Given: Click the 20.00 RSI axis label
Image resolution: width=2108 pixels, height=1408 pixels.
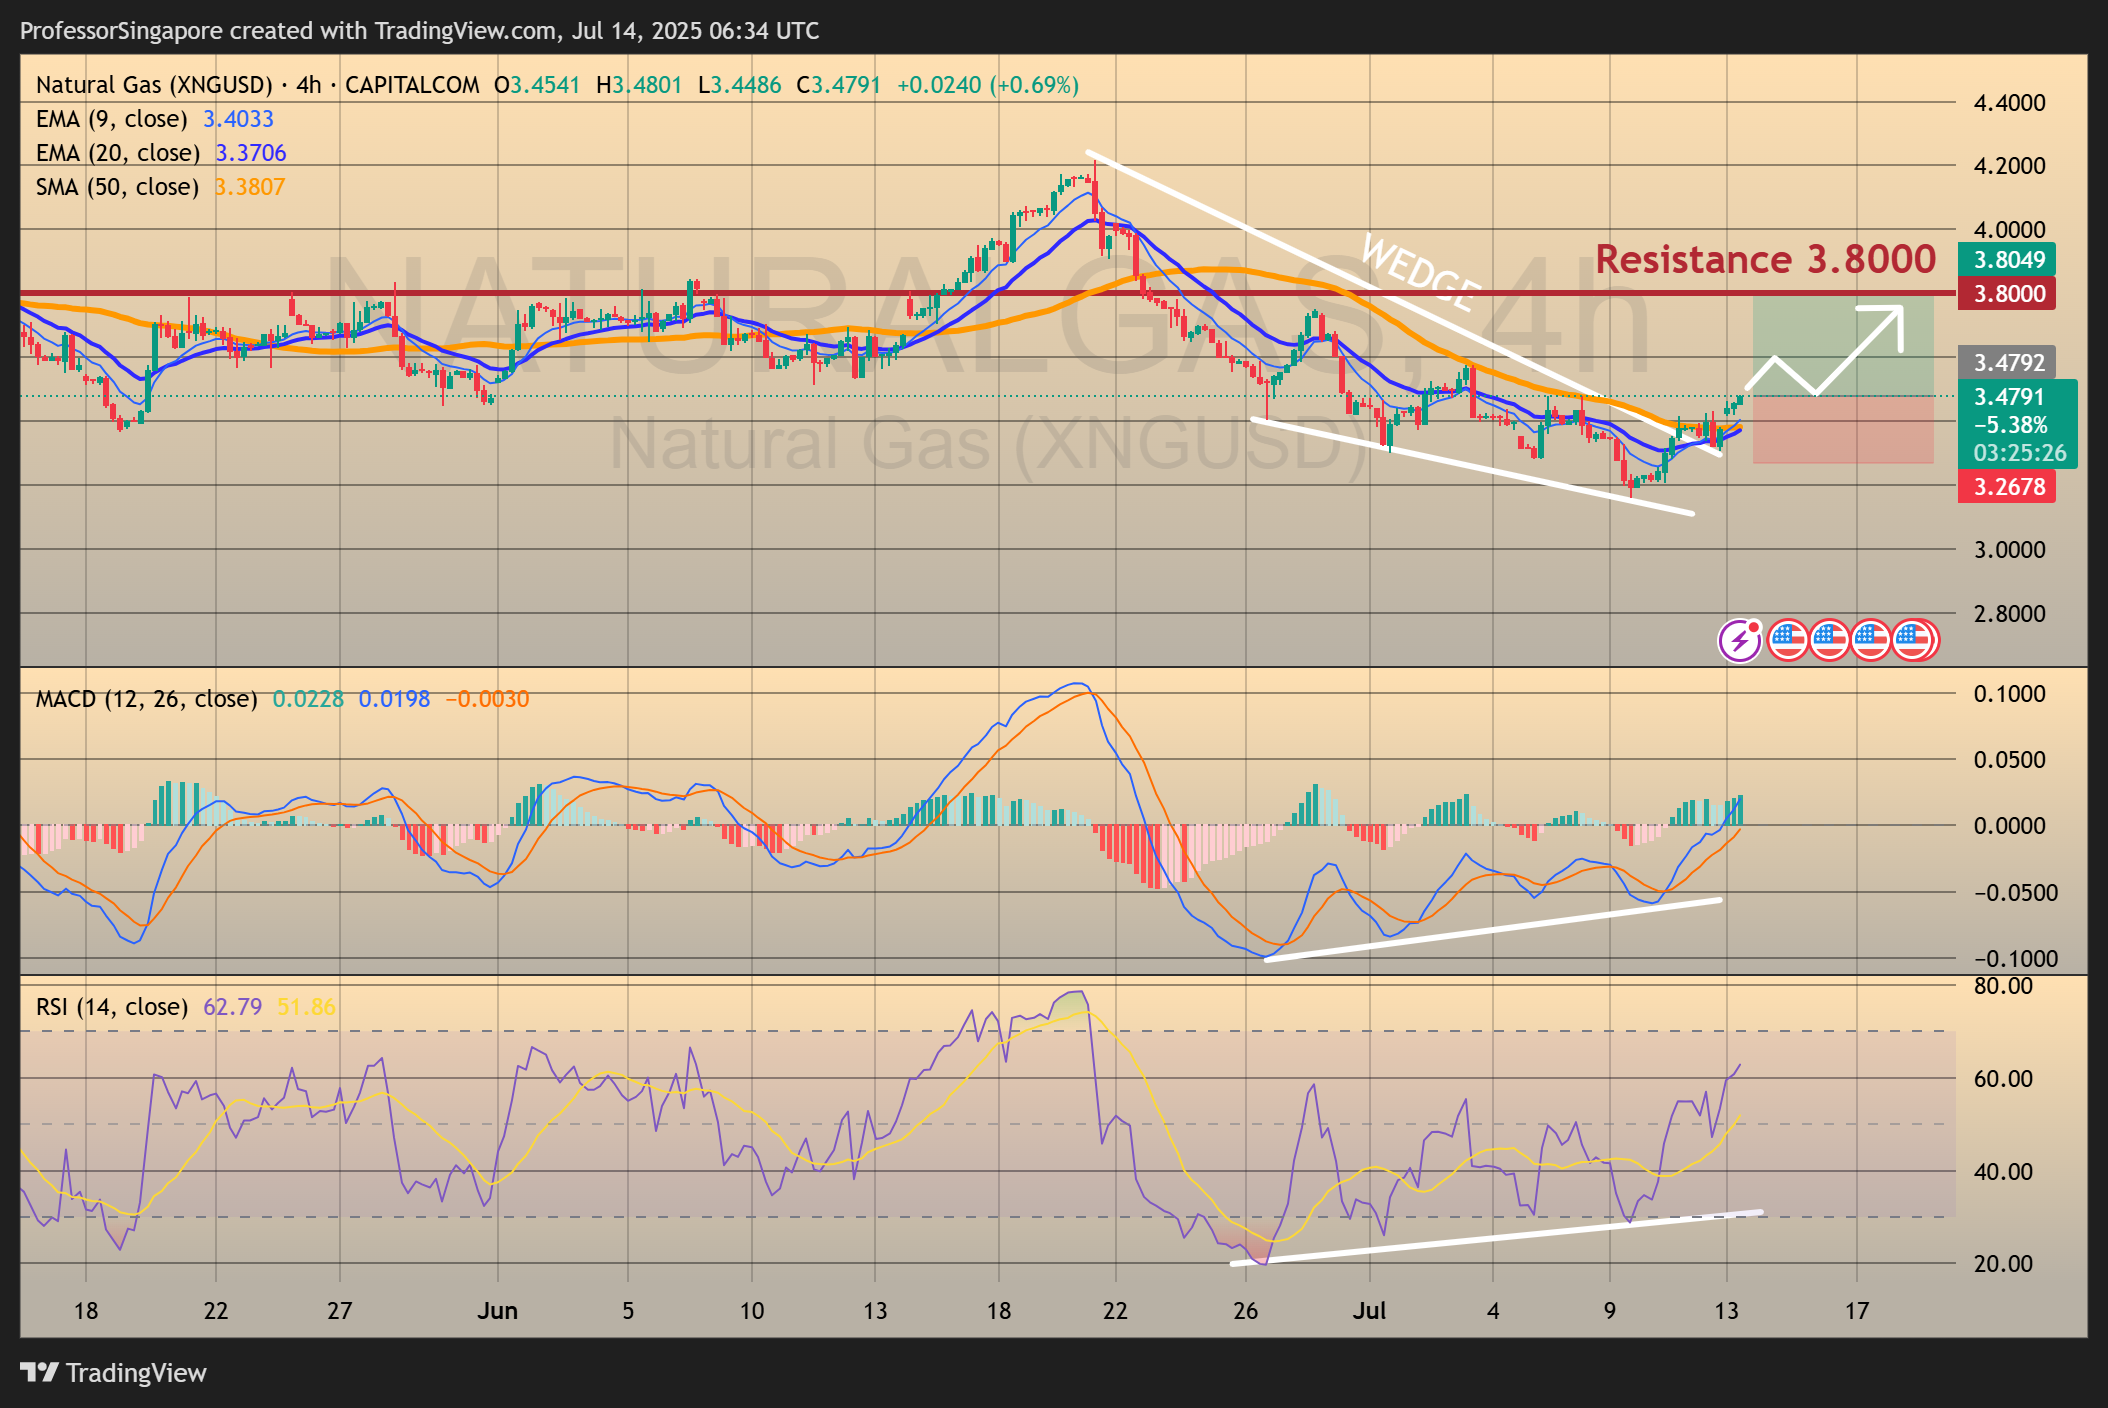Looking at the screenshot, I should (2003, 1264).
